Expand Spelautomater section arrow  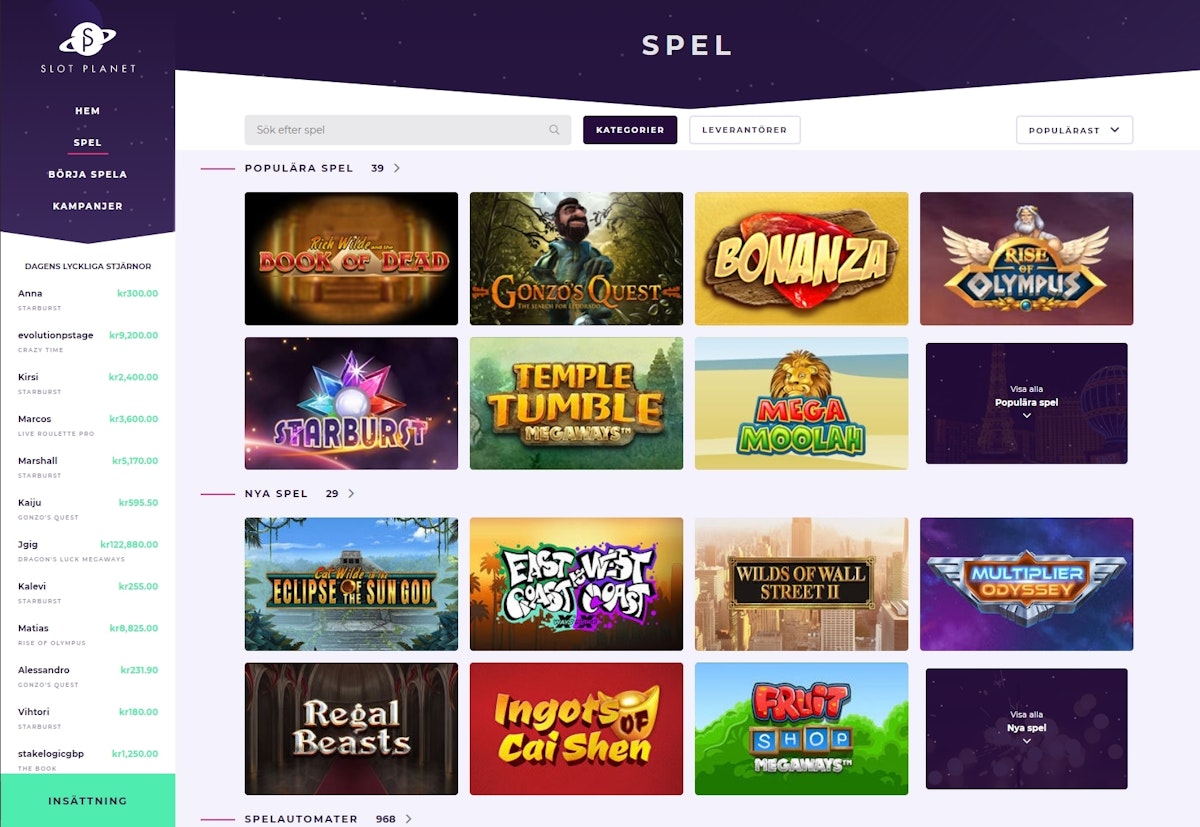coord(408,819)
